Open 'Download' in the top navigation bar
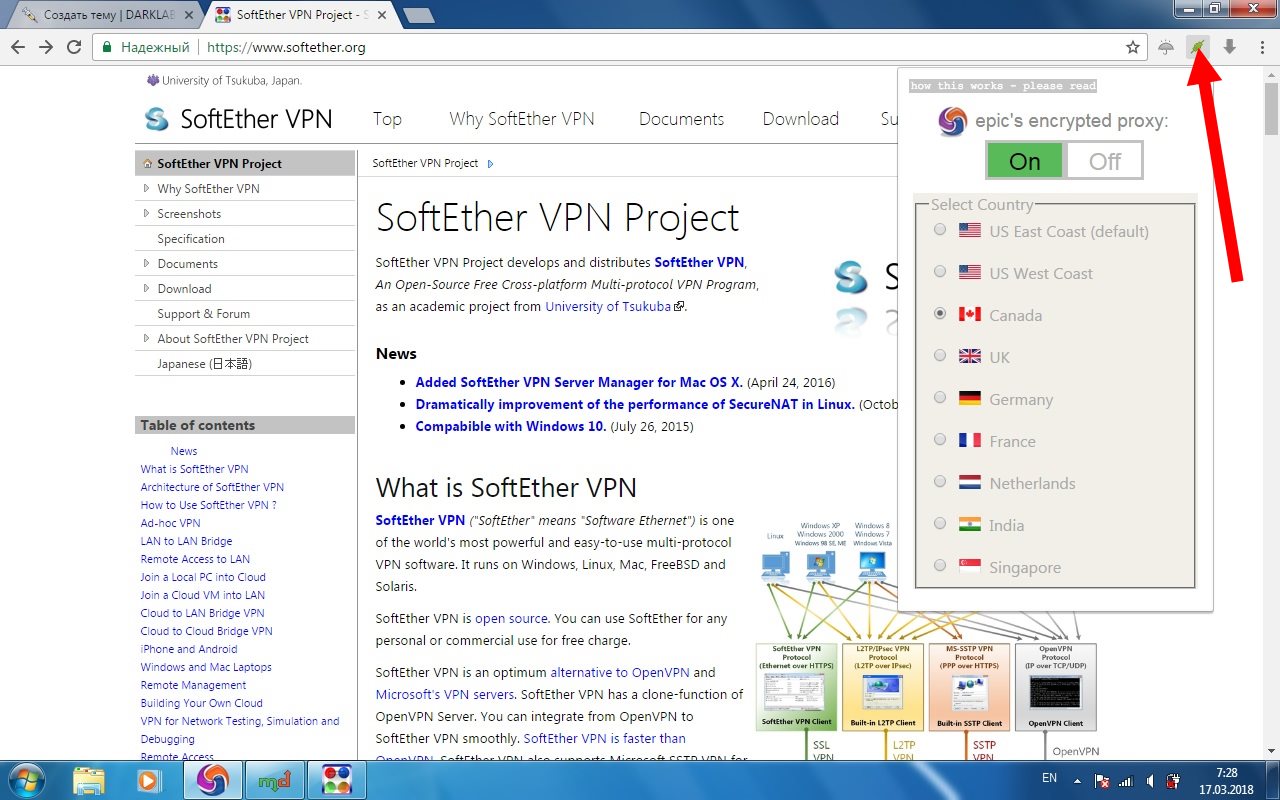Image resolution: width=1280 pixels, height=800 pixels. click(800, 119)
